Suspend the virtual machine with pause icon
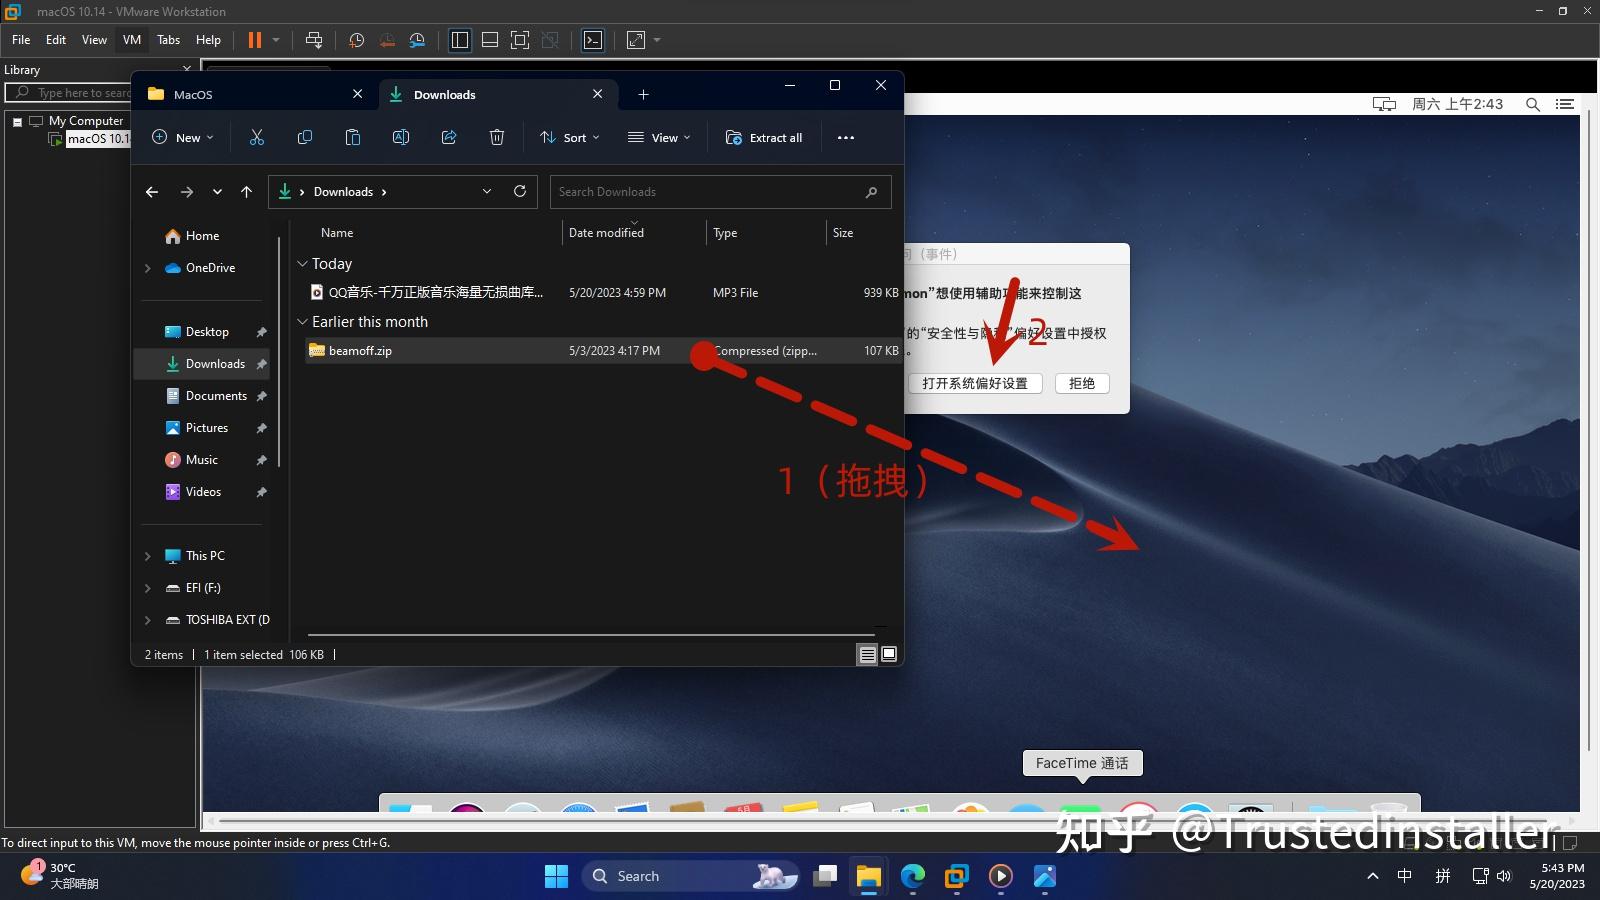This screenshot has width=1600, height=900. pyautogui.click(x=255, y=40)
